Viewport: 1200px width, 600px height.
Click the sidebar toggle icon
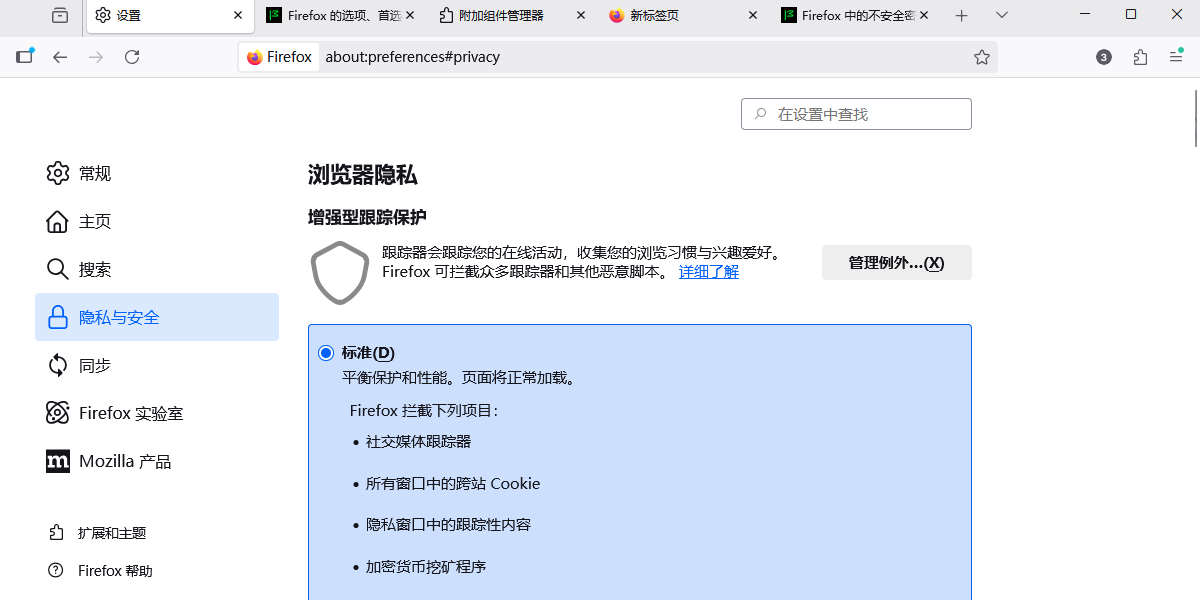25,57
